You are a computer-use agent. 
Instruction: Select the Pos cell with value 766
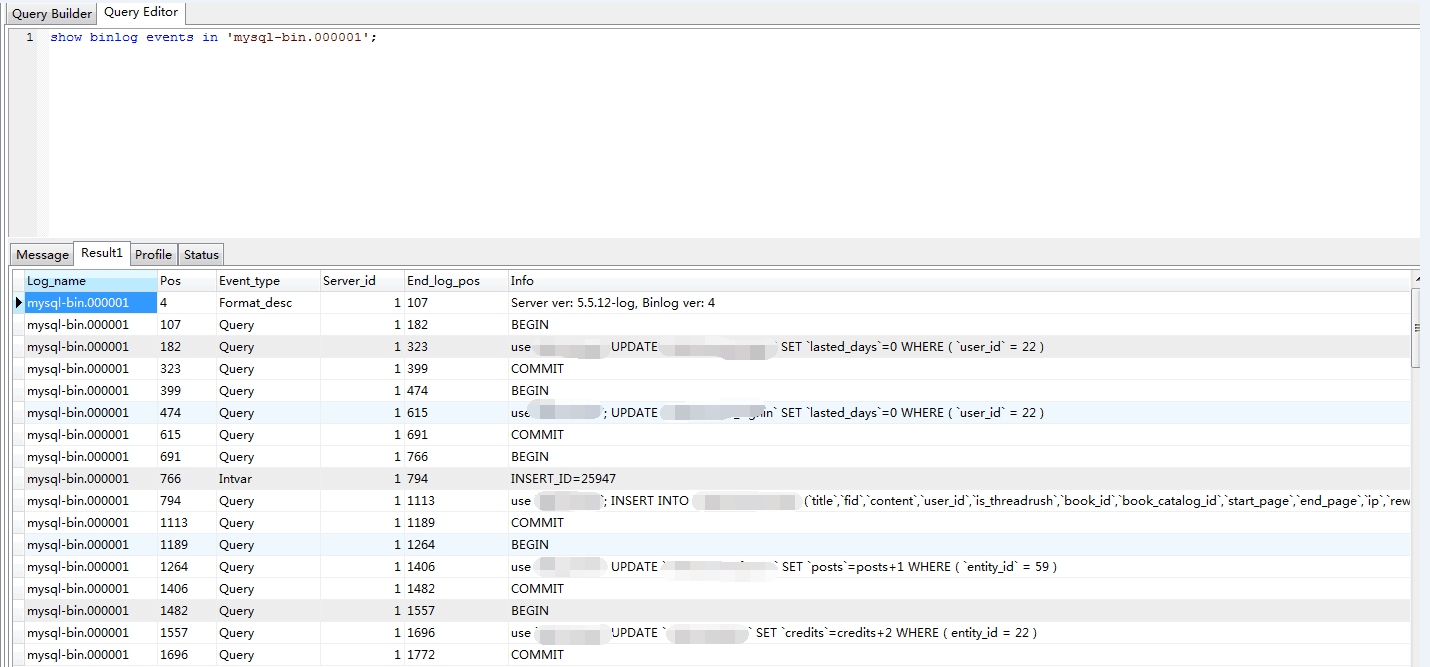[x=186, y=479]
